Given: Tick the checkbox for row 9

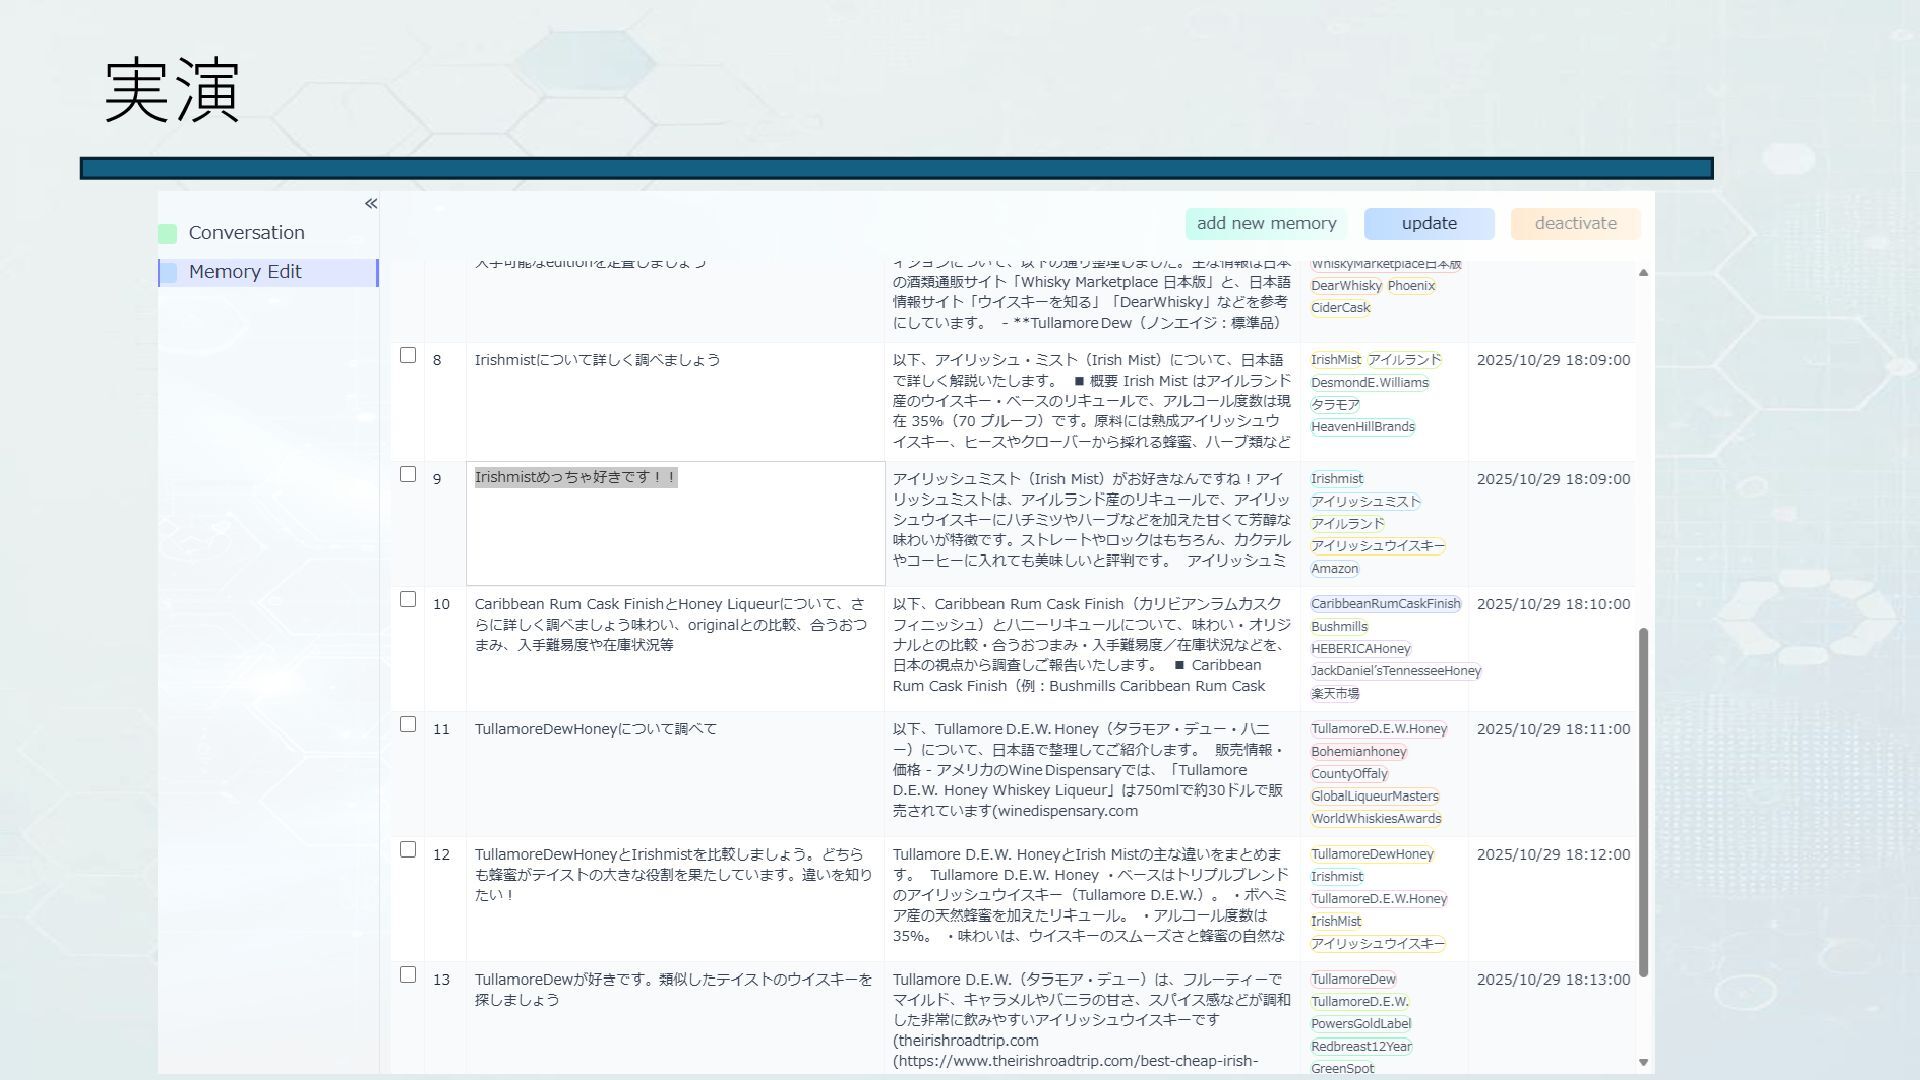Looking at the screenshot, I should pos(408,475).
